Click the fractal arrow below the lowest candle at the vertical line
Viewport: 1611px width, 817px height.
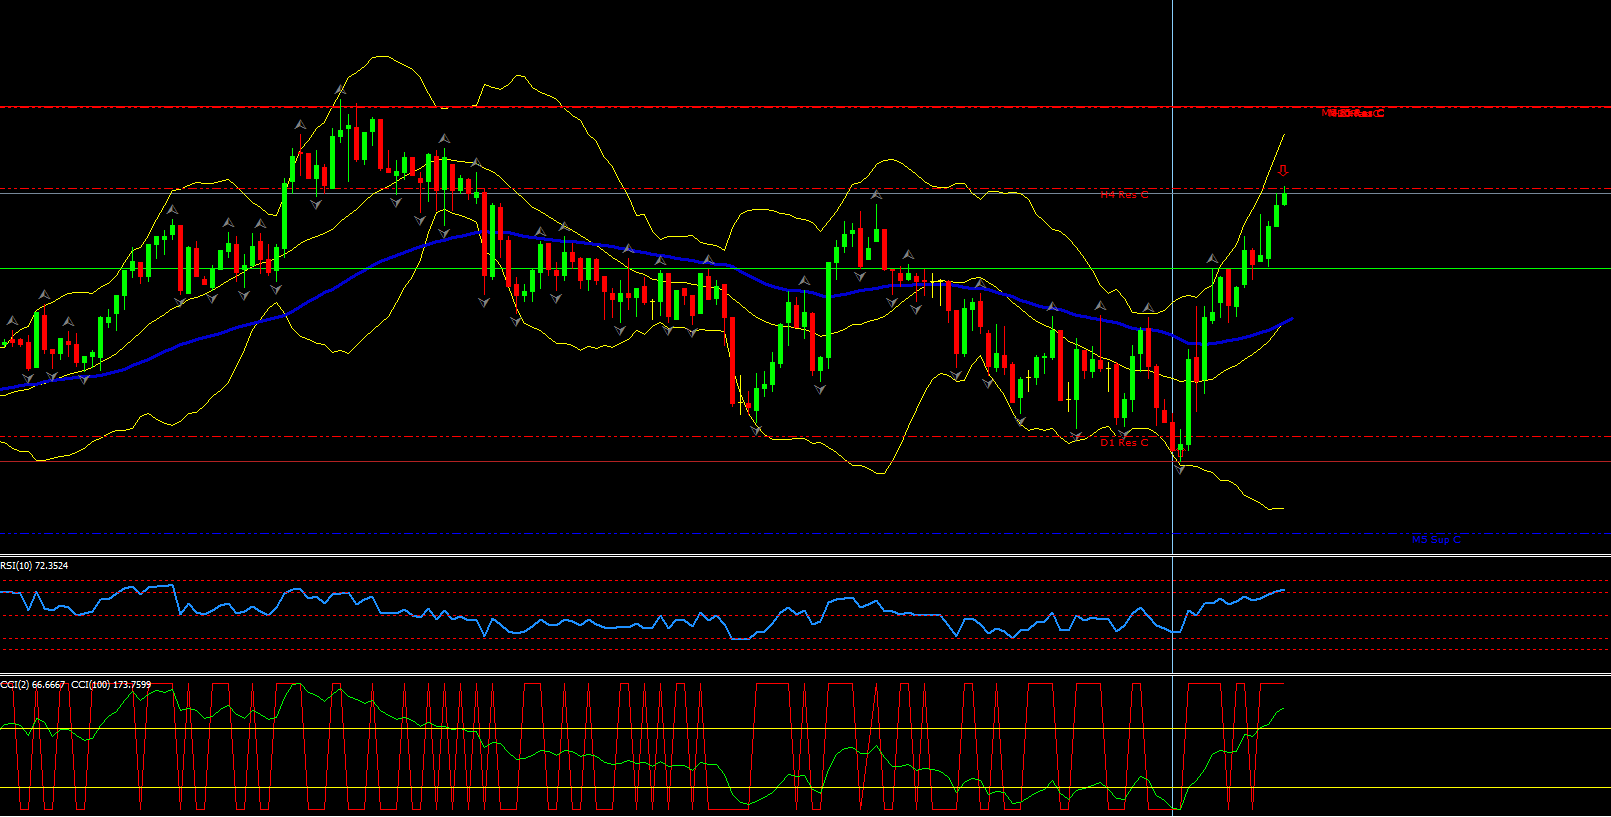pyautogui.click(x=1180, y=469)
